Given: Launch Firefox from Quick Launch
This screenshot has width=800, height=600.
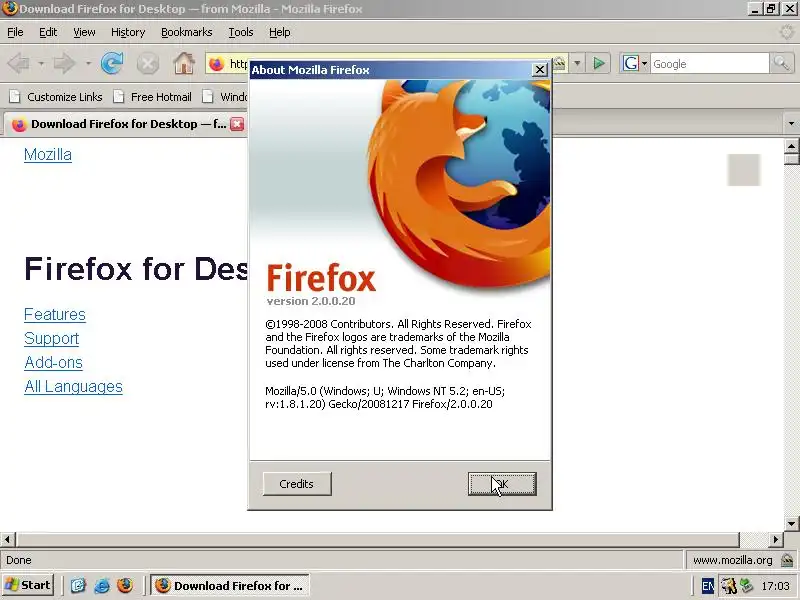Looking at the screenshot, I should 125,585.
